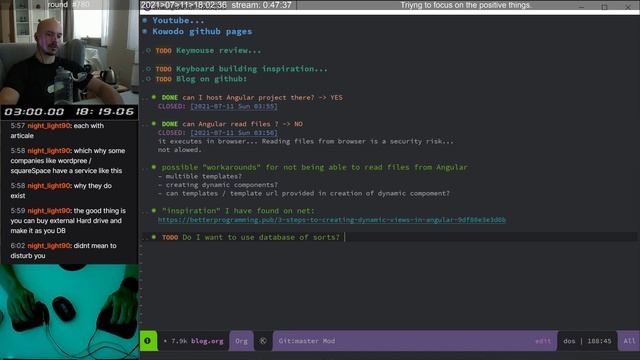Click the teal keyboard hands camera view

[x=69, y=312]
